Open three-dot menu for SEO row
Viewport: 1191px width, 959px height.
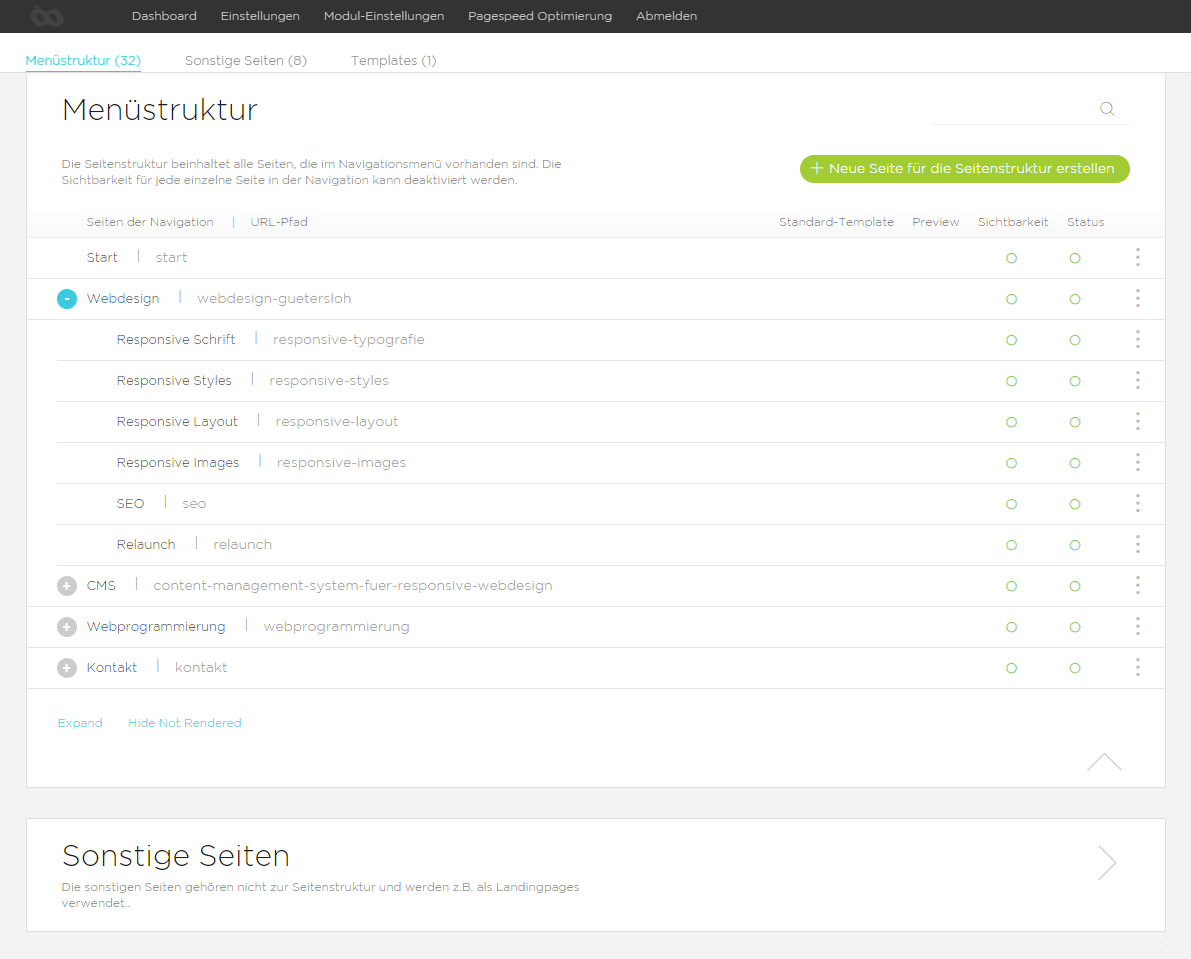(x=1137, y=504)
